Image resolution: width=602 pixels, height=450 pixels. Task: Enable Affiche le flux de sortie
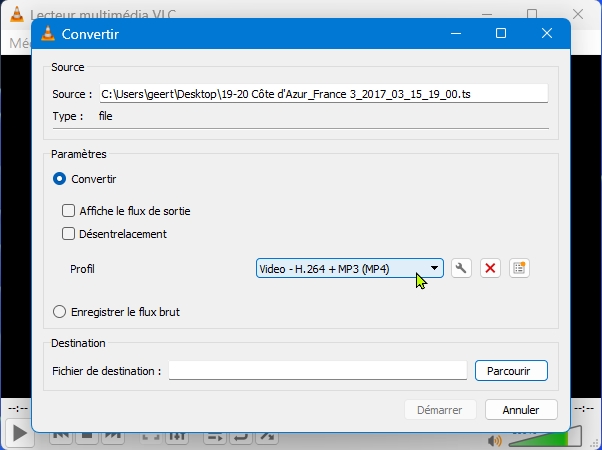pos(68,211)
